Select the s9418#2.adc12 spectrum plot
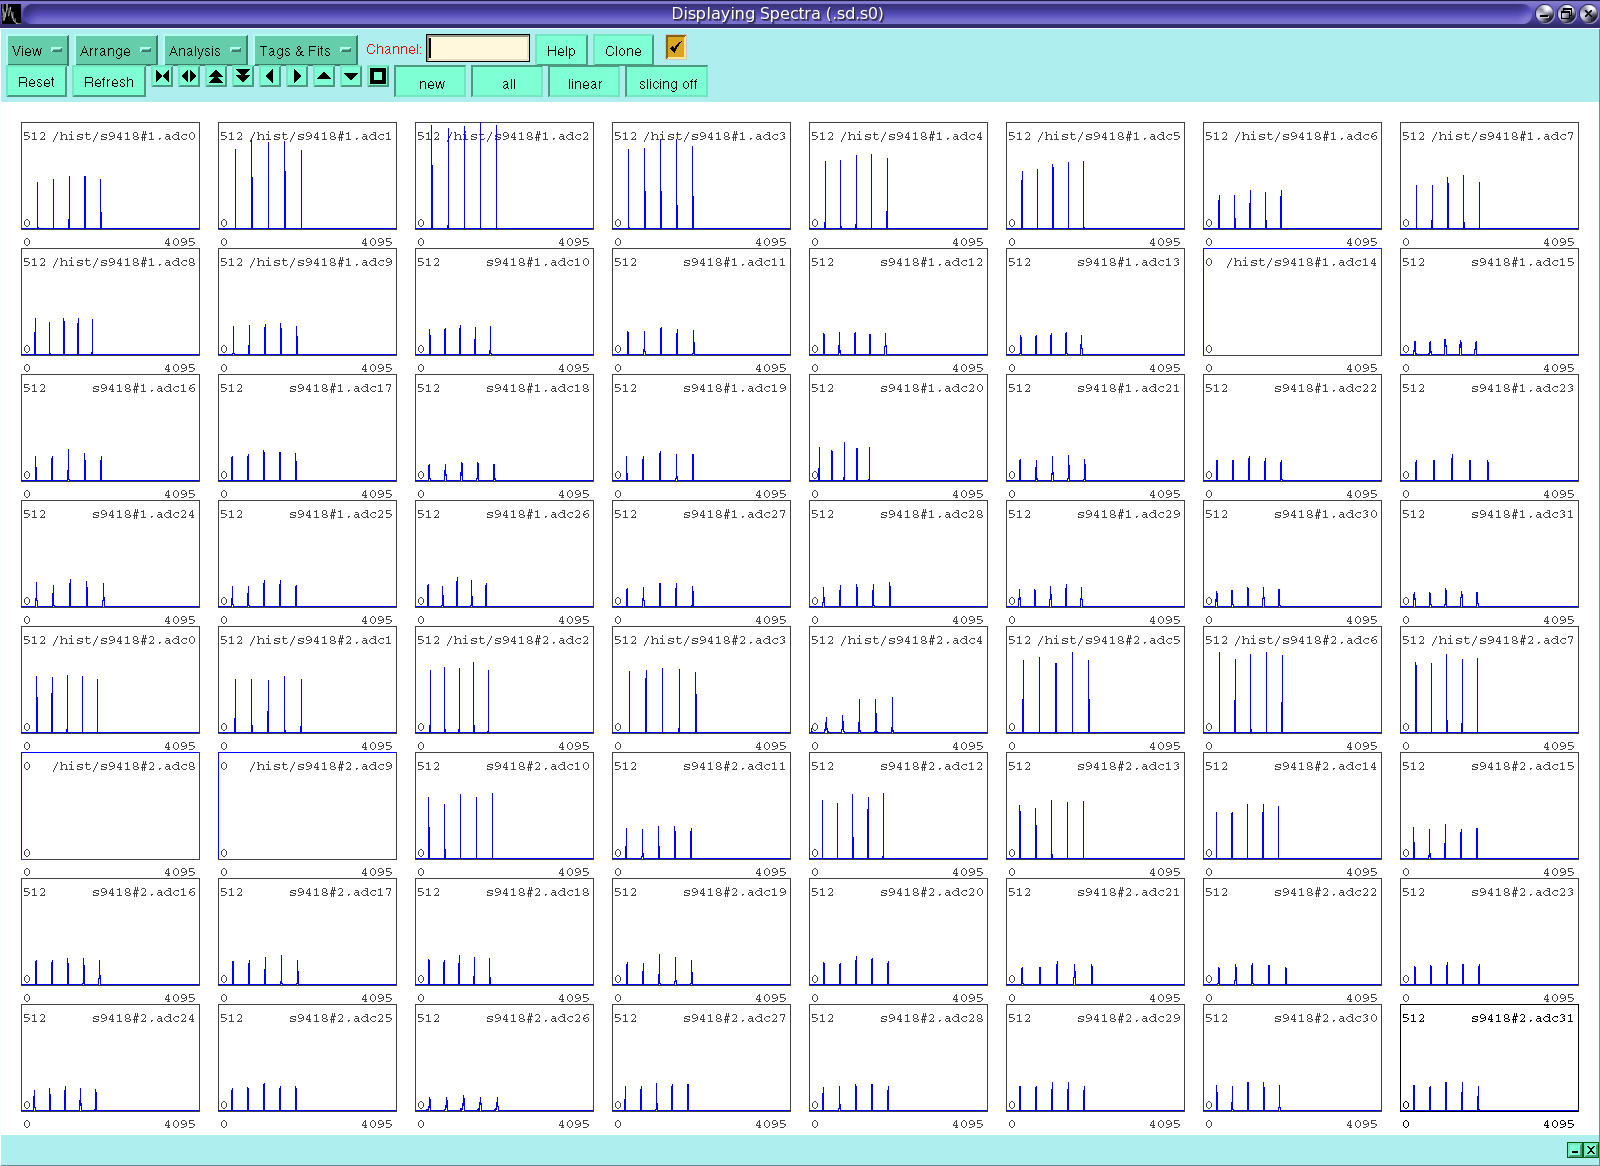This screenshot has width=1600, height=1166. (898, 807)
